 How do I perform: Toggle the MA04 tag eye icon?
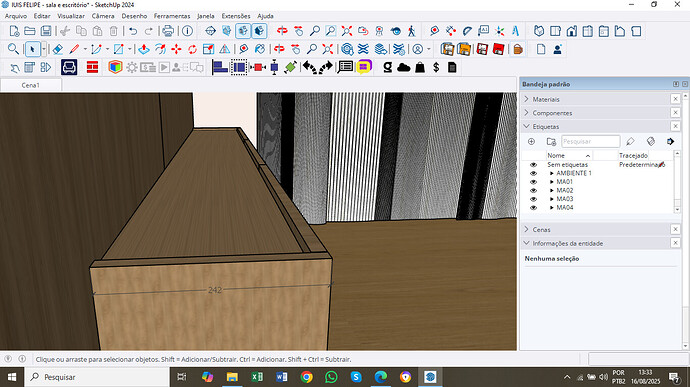click(x=533, y=208)
